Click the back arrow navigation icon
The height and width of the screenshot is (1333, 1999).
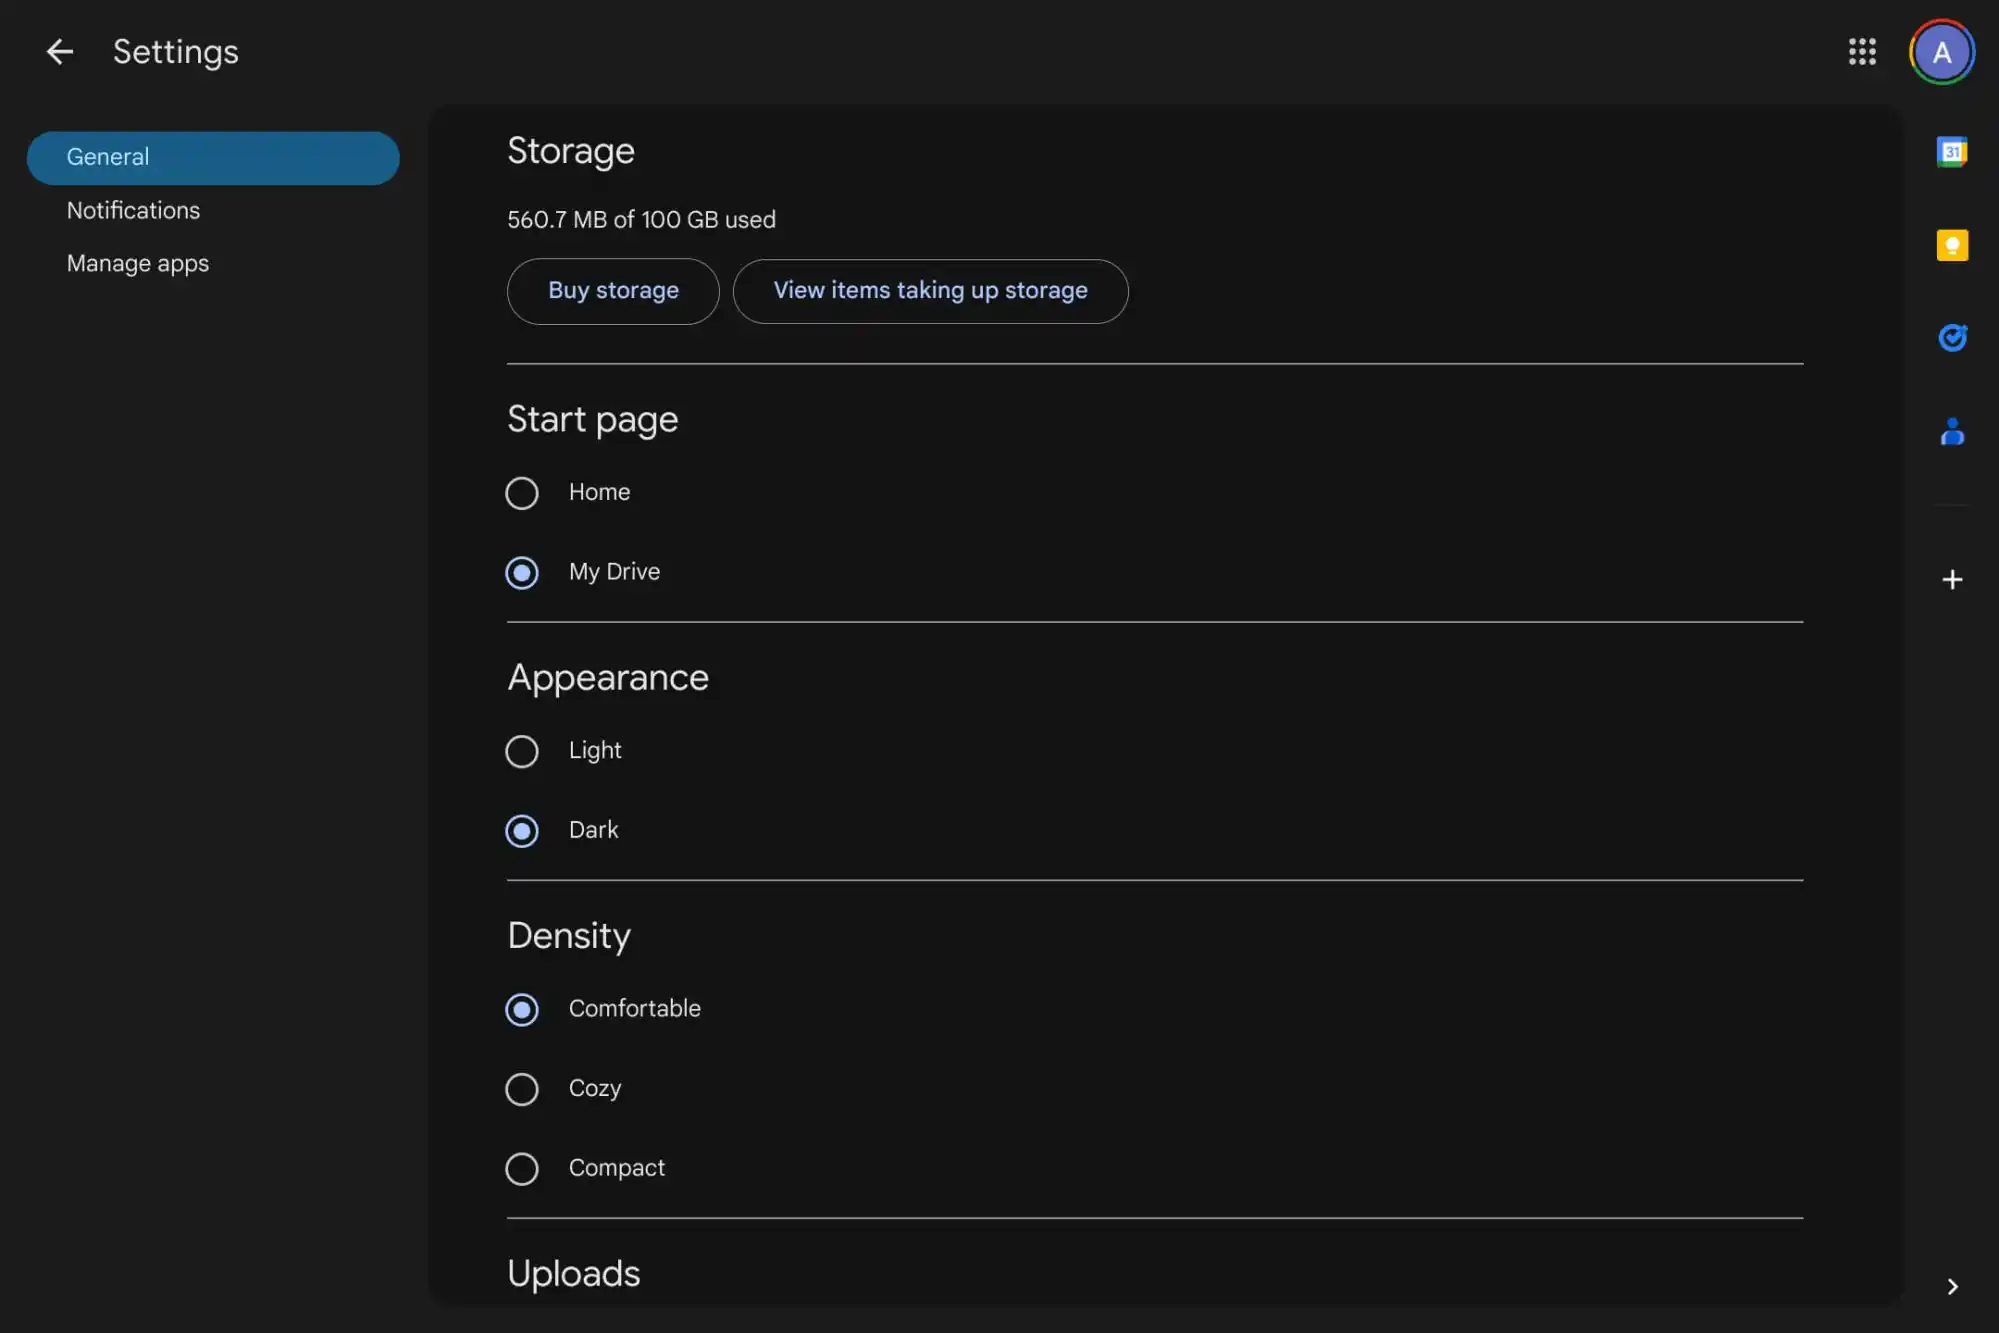57,52
